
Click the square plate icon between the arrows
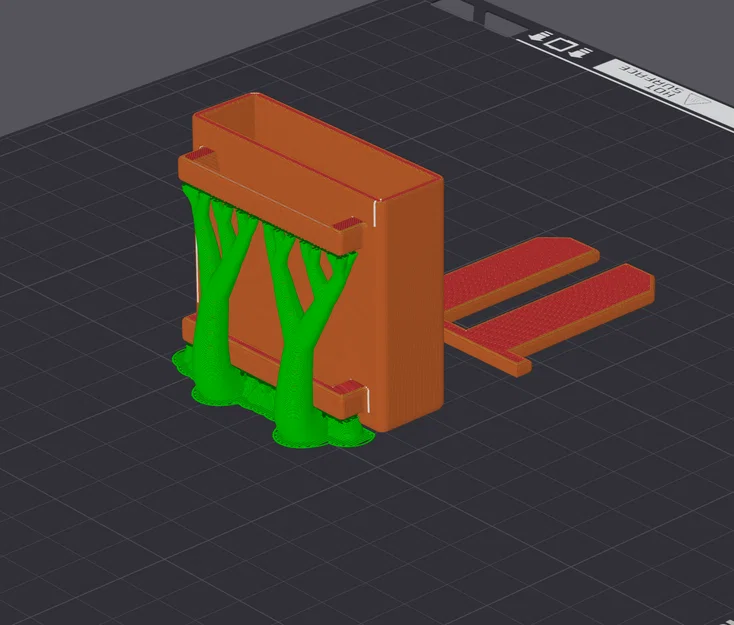(x=561, y=44)
